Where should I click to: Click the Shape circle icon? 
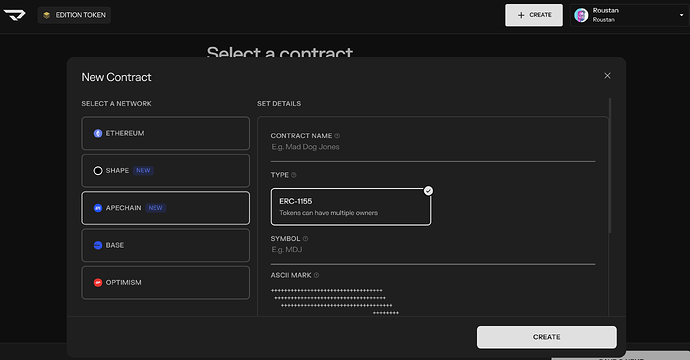pos(98,171)
